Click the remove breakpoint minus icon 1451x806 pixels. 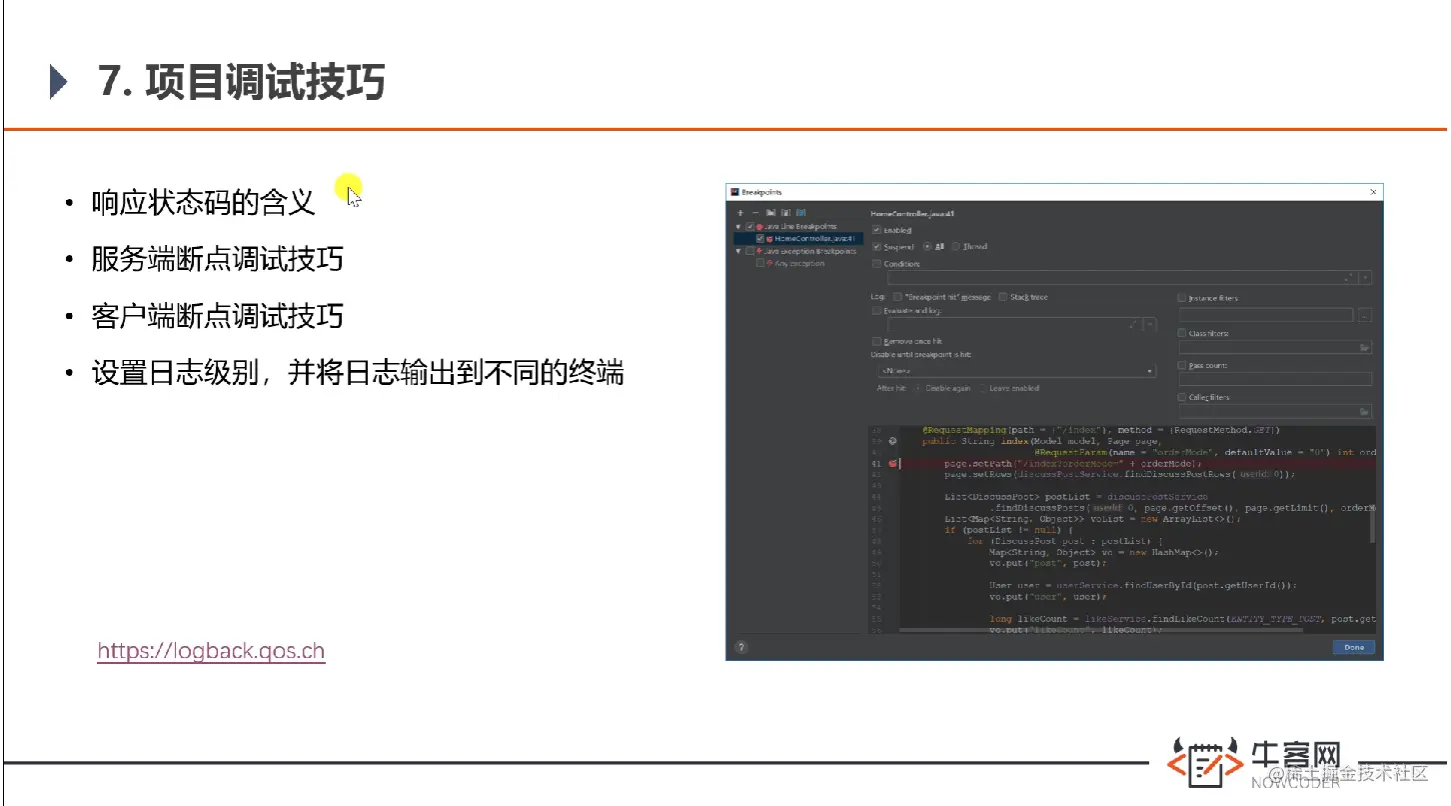(x=755, y=213)
